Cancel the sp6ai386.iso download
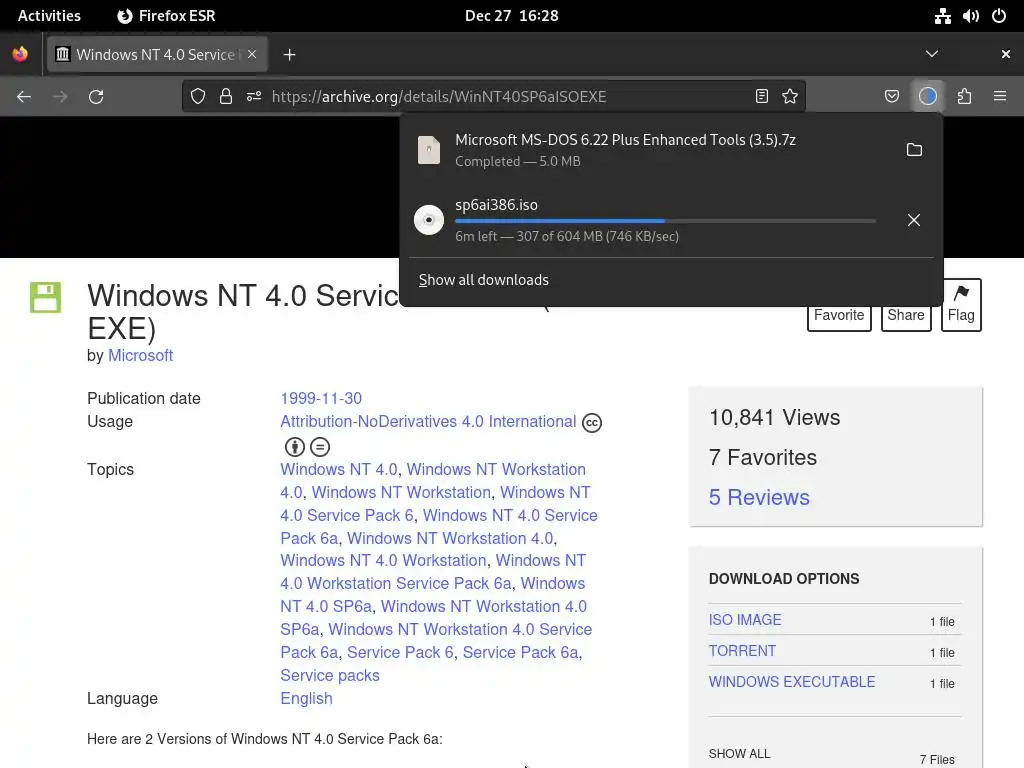The width and height of the screenshot is (1024, 768). [x=914, y=220]
